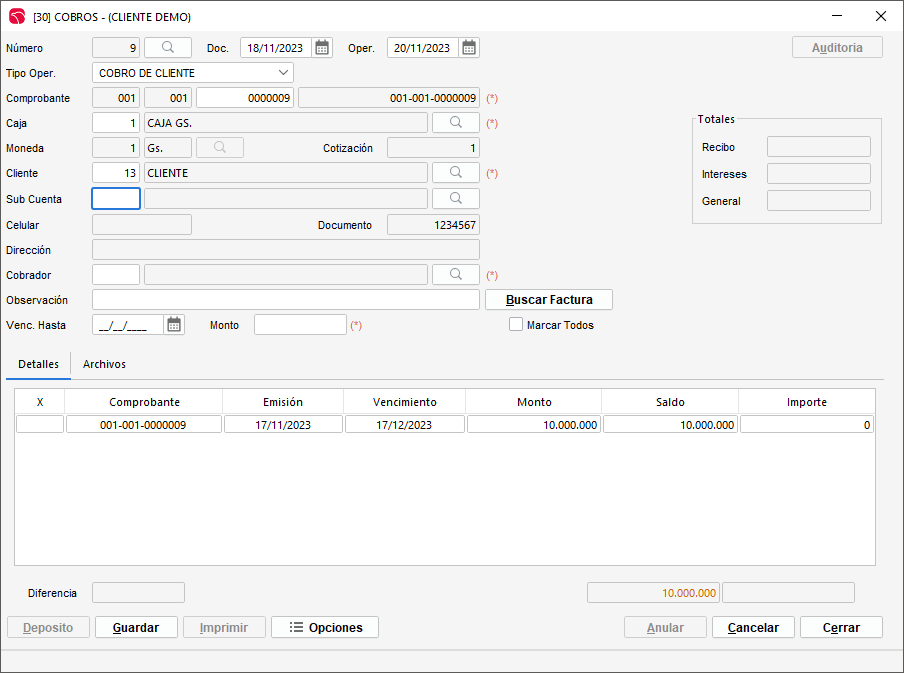Screen dimensions: 904x673
Task: Click the search icon next to Número
Action: click(x=168, y=47)
